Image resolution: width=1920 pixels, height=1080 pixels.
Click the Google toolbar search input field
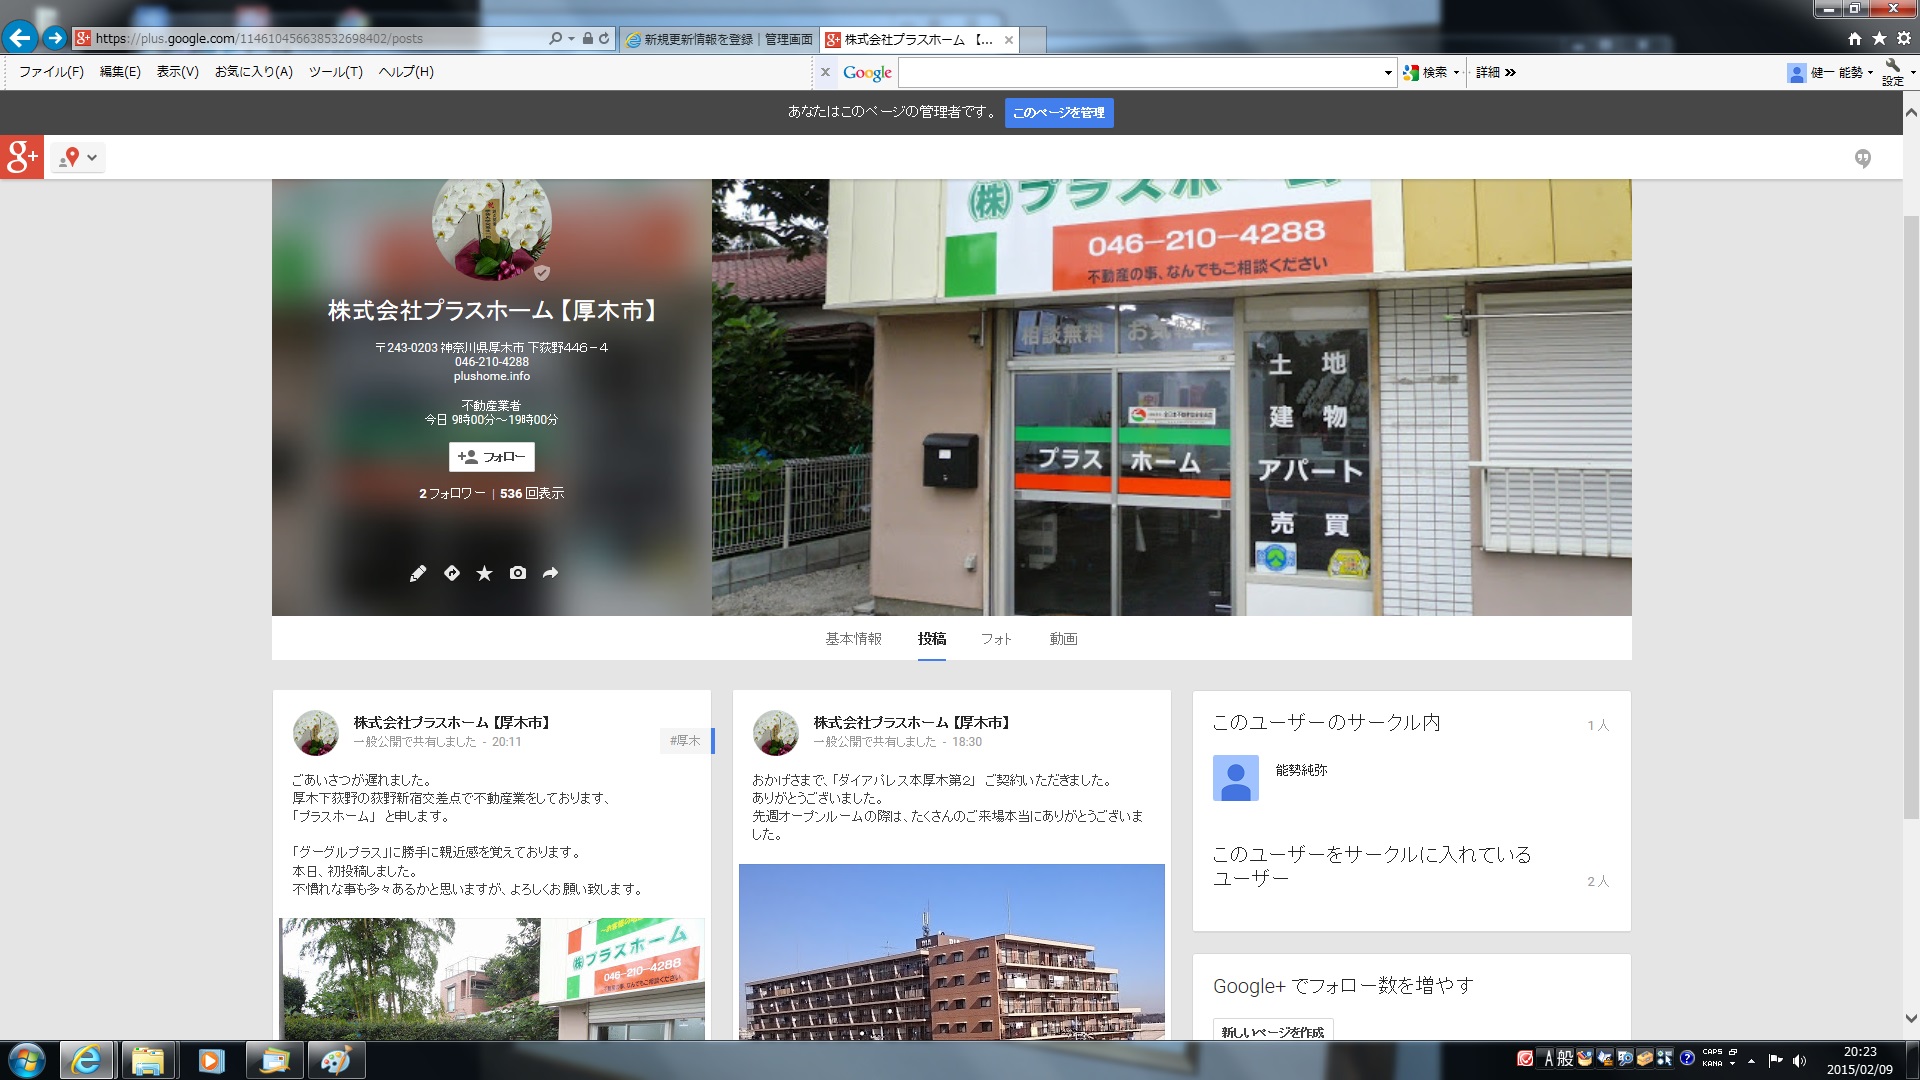pyautogui.click(x=1140, y=72)
